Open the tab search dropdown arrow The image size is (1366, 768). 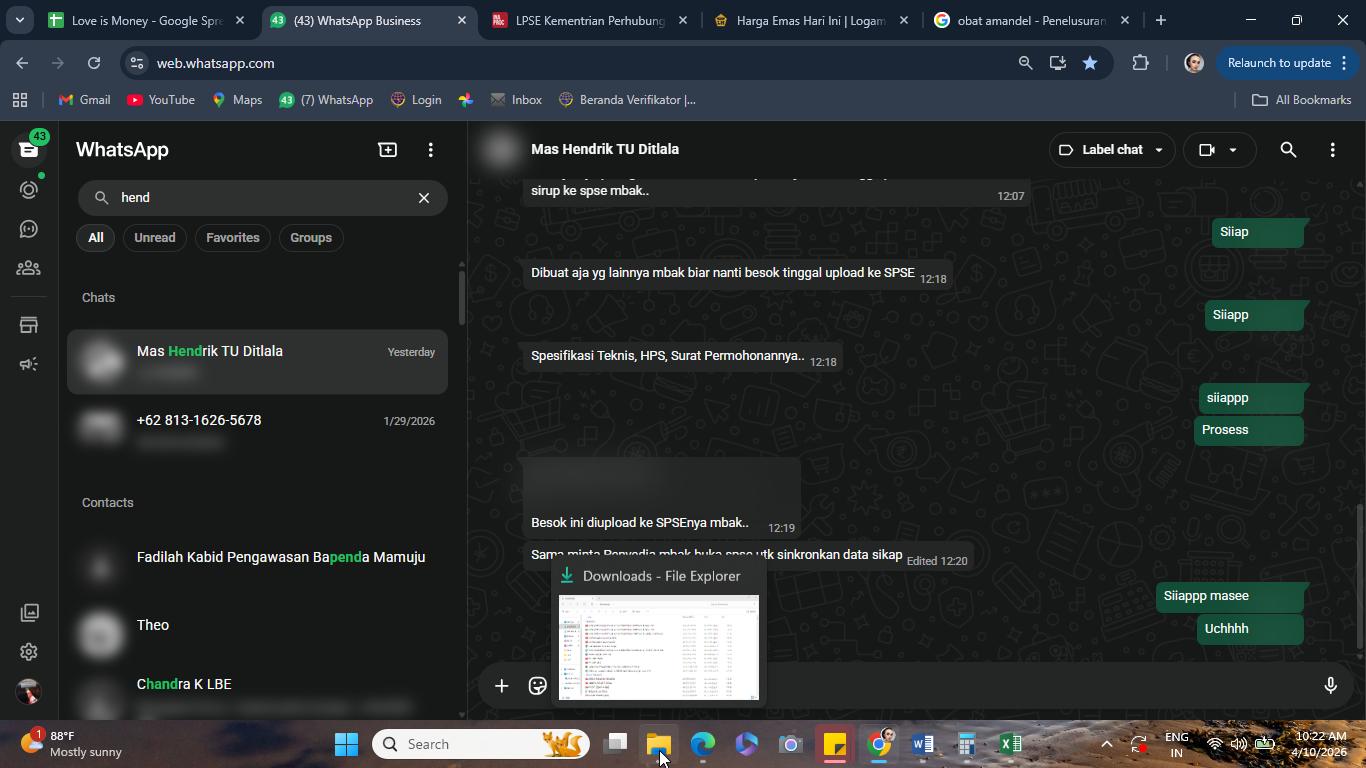click(19, 20)
